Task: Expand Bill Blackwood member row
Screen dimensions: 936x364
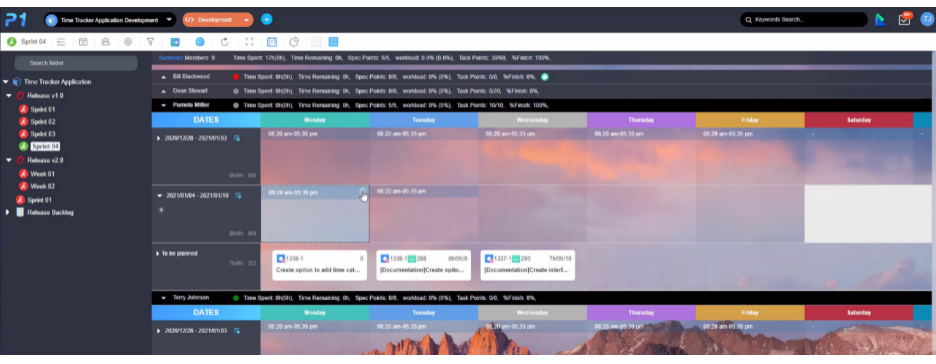Action: click(164, 77)
